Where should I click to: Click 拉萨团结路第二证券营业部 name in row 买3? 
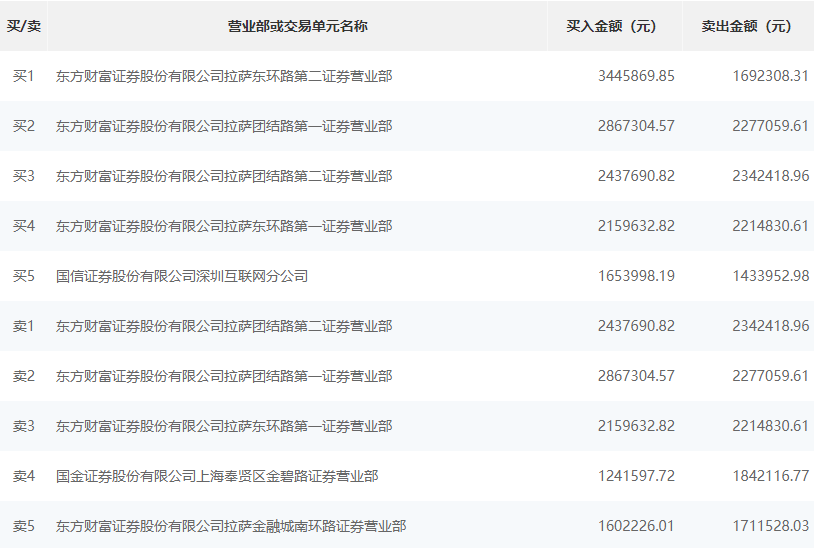pyautogui.click(x=224, y=176)
